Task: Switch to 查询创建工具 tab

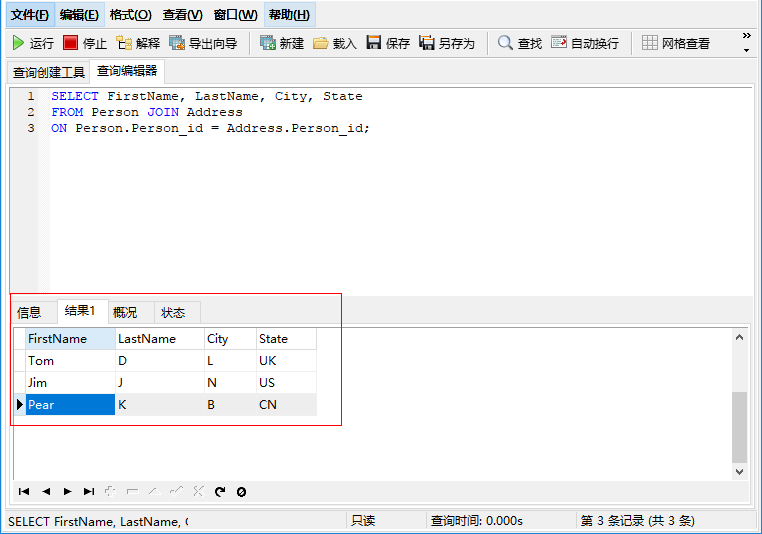Action: pos(49,72)
